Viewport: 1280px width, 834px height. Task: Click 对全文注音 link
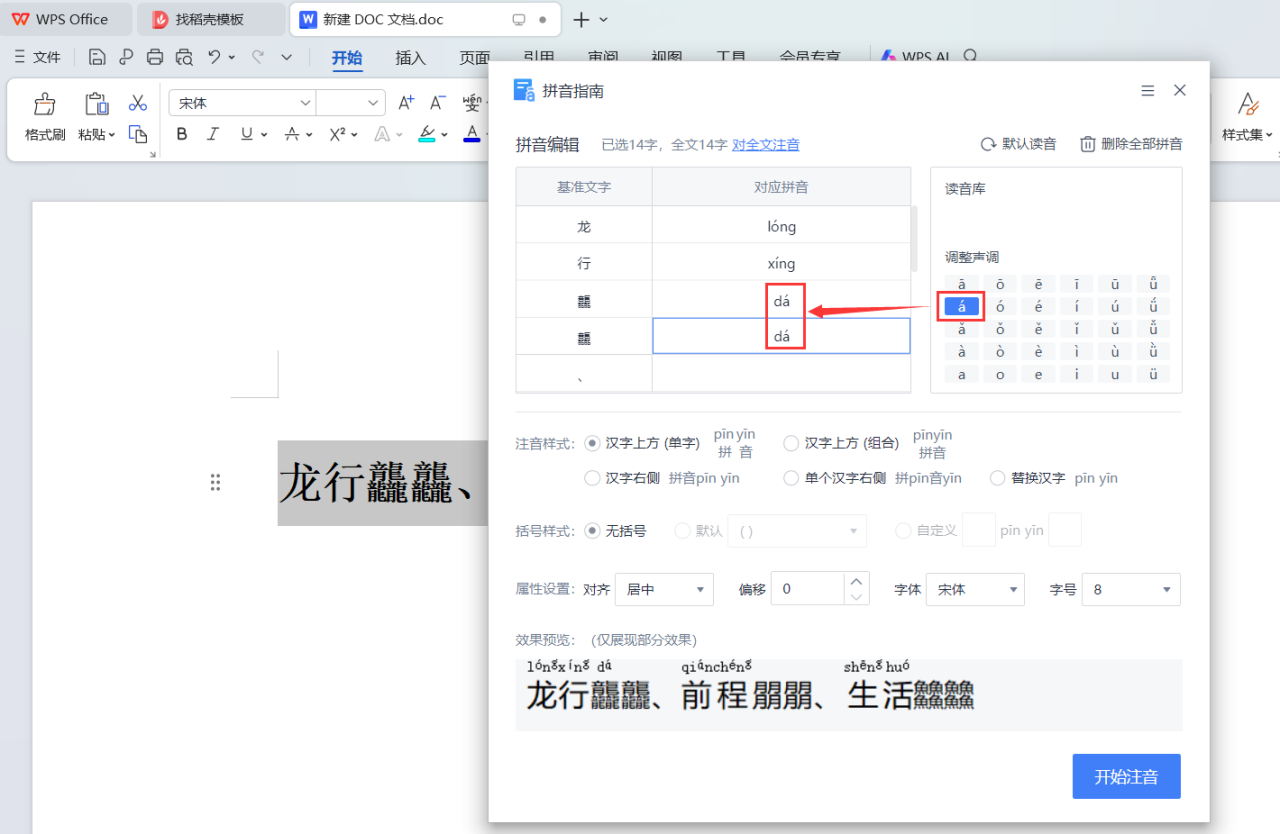click(766, 145)
